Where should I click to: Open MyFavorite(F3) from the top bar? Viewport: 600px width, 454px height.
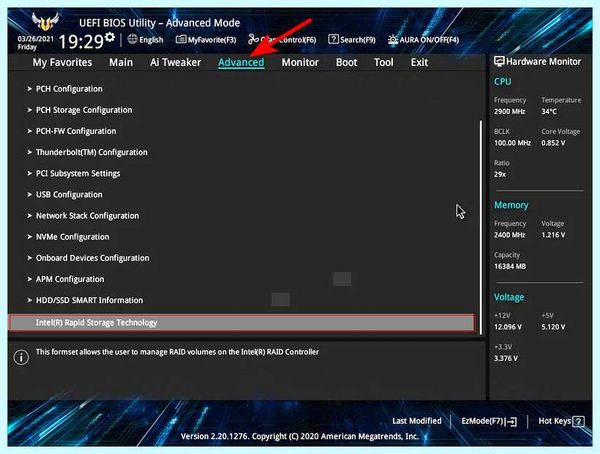point(206,39)
